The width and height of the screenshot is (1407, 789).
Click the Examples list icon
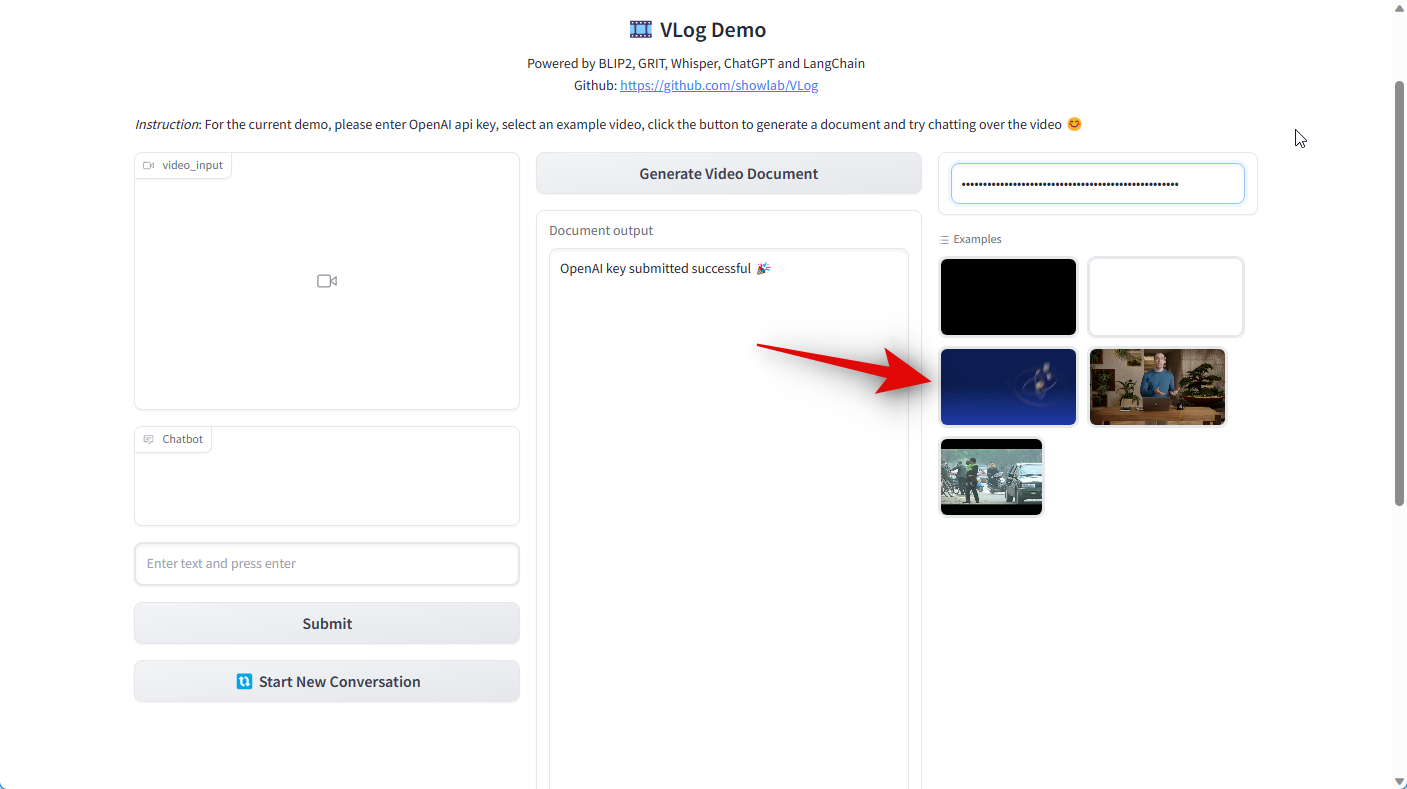pyautogui.click(x=944, y=240)
